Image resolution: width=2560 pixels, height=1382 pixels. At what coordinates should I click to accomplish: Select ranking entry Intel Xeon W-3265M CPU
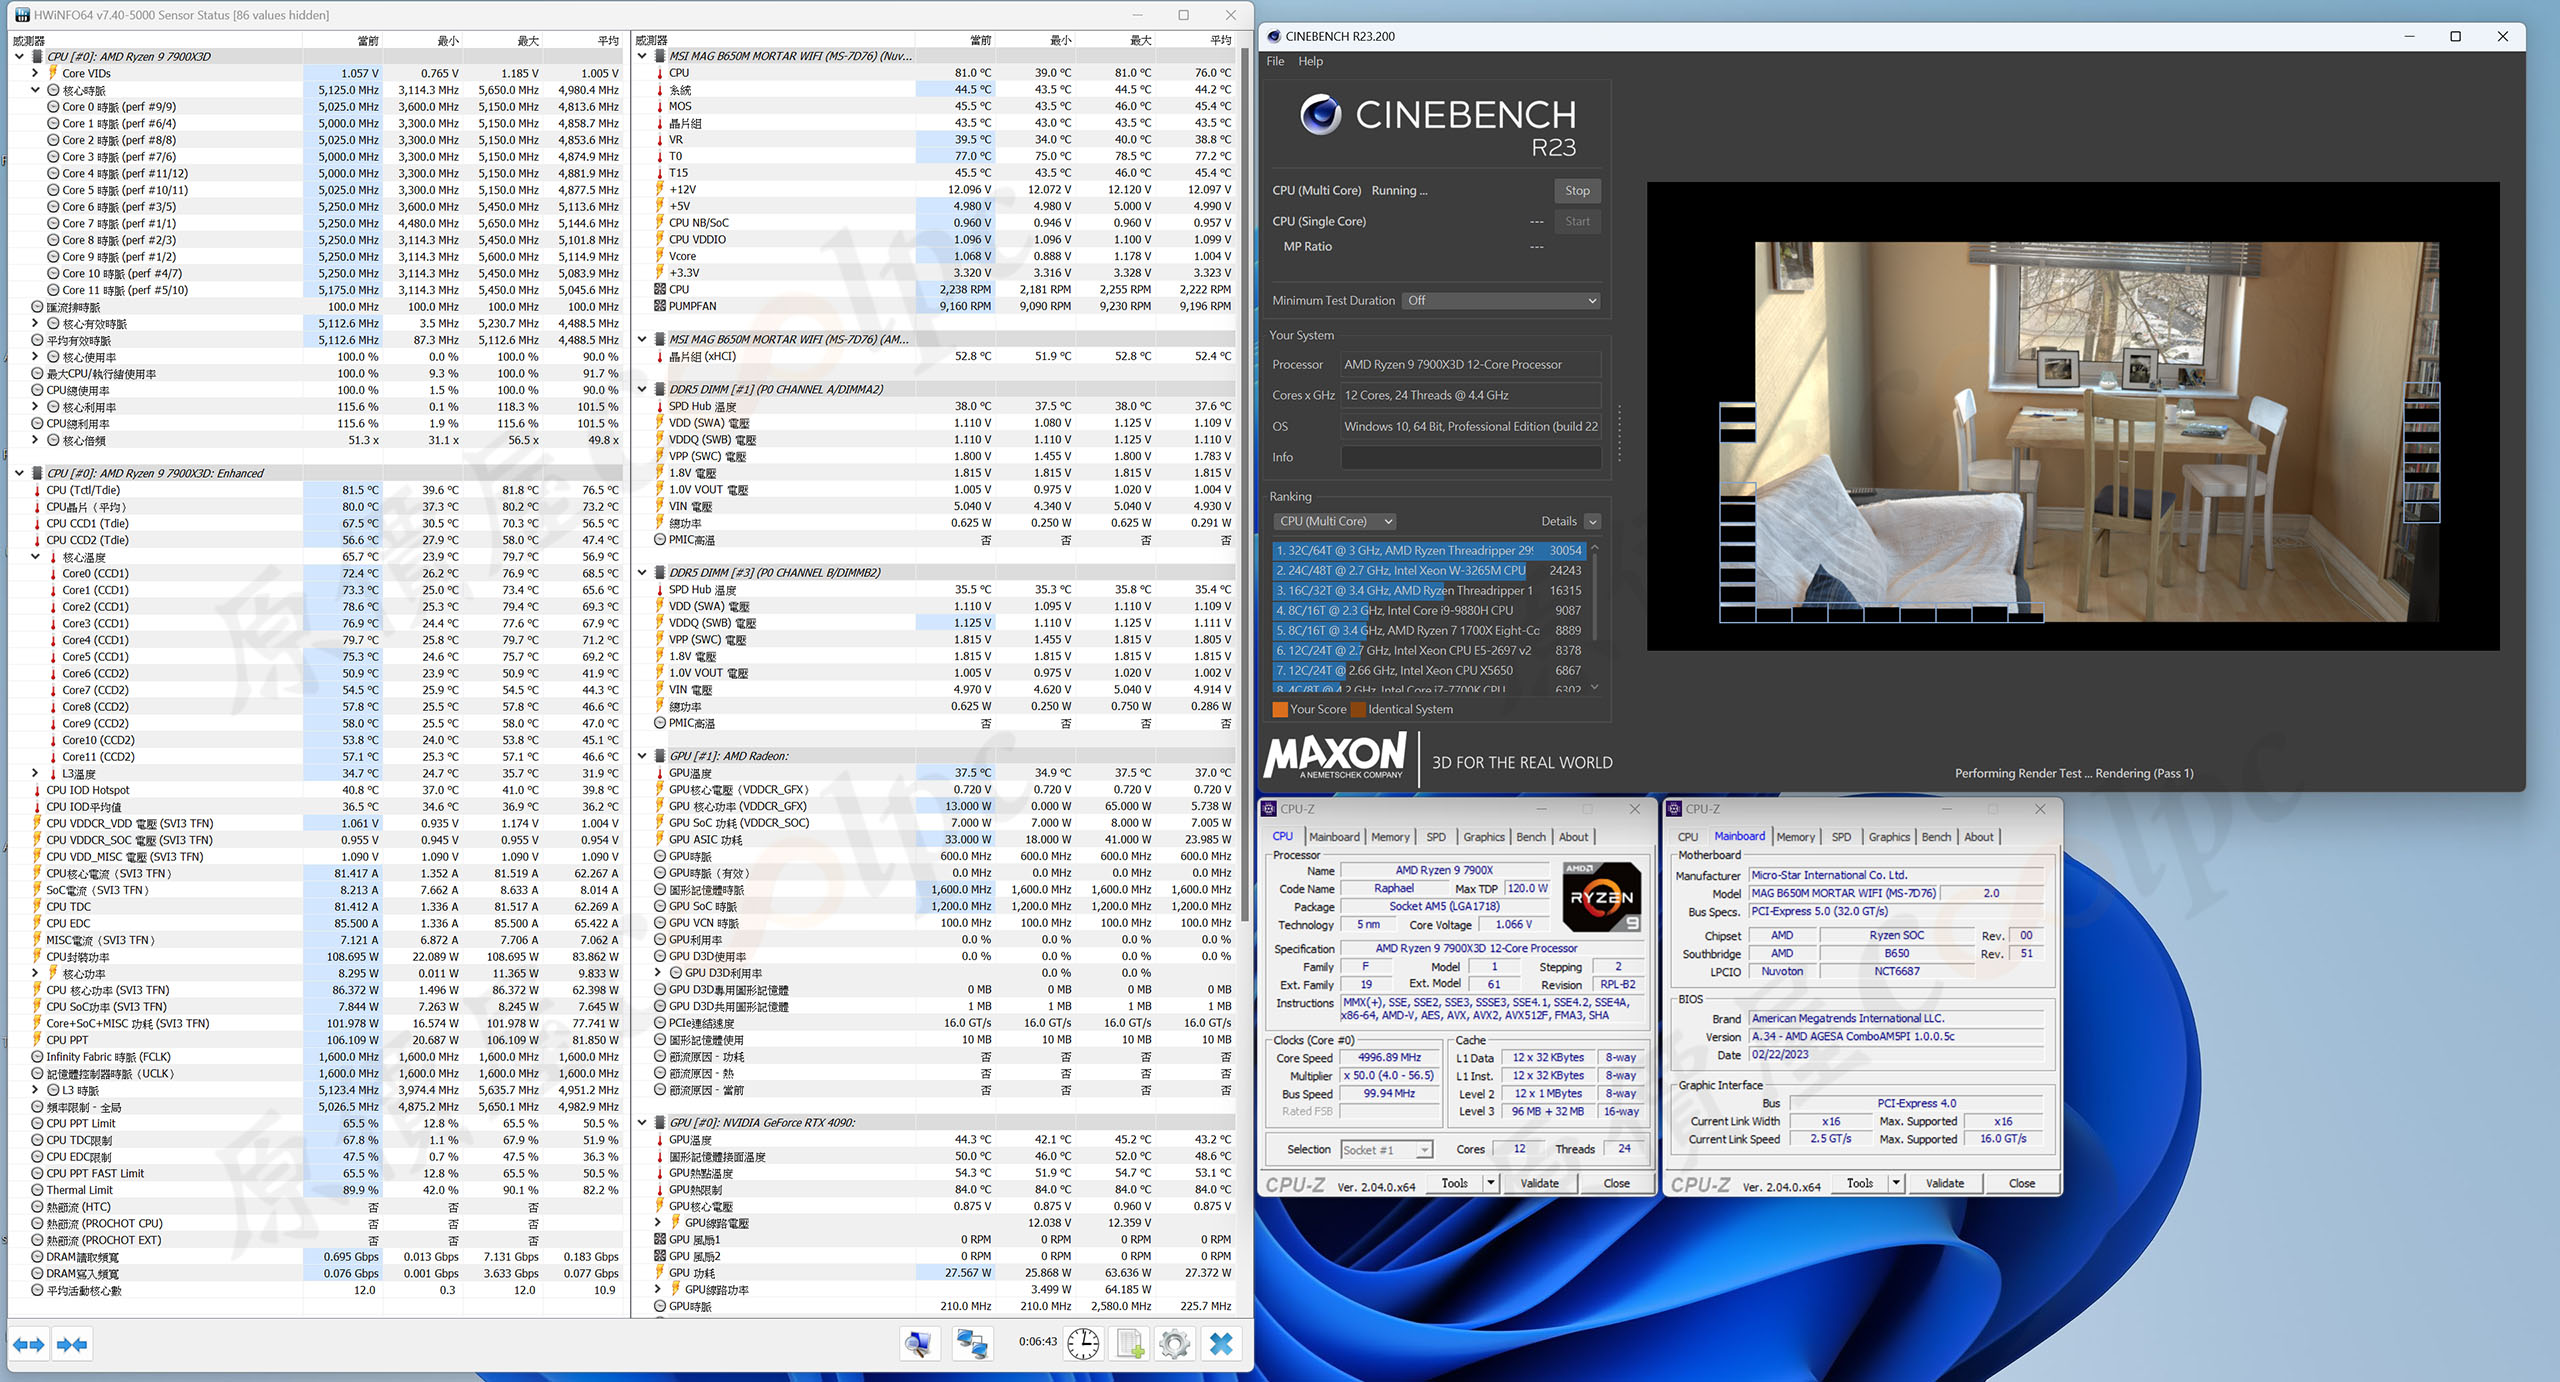click(x=1430, y=570)
